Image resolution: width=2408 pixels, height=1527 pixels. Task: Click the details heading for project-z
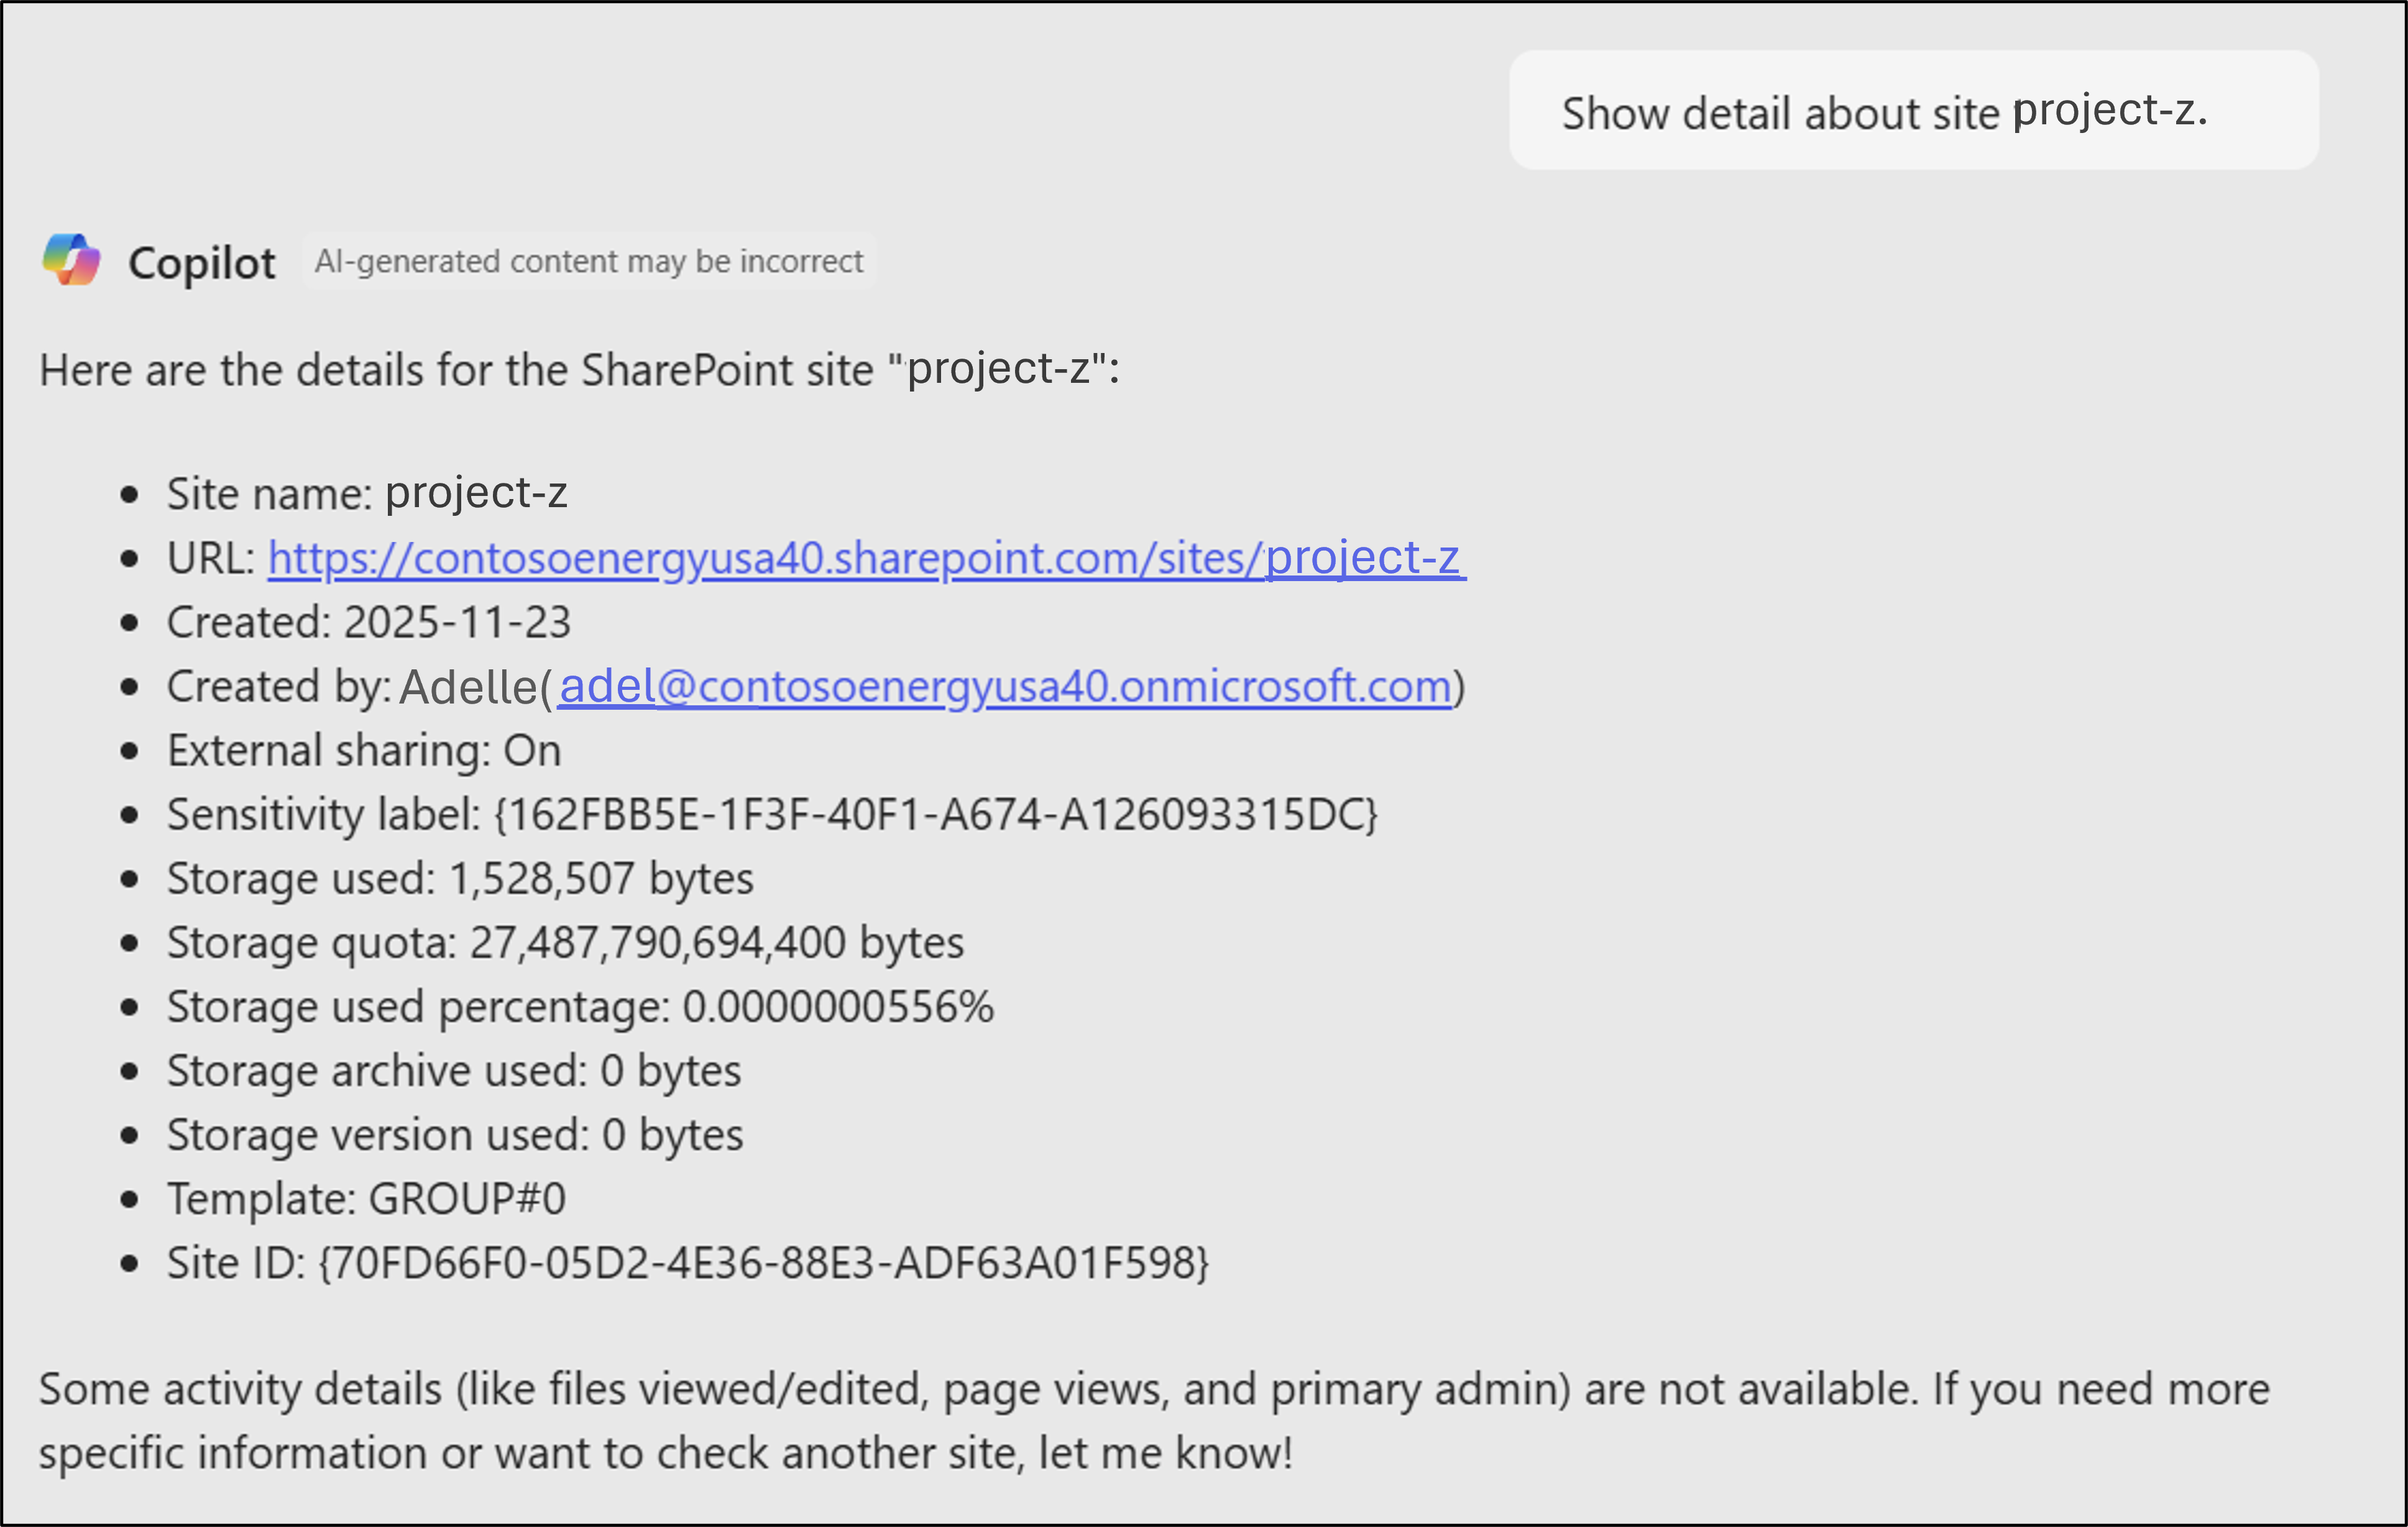coord(580,369)
